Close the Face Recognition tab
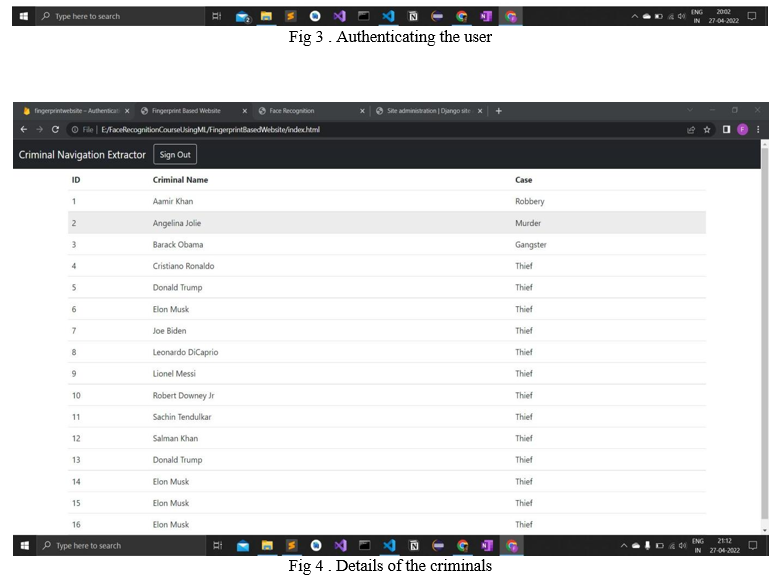 coord(362,111)
